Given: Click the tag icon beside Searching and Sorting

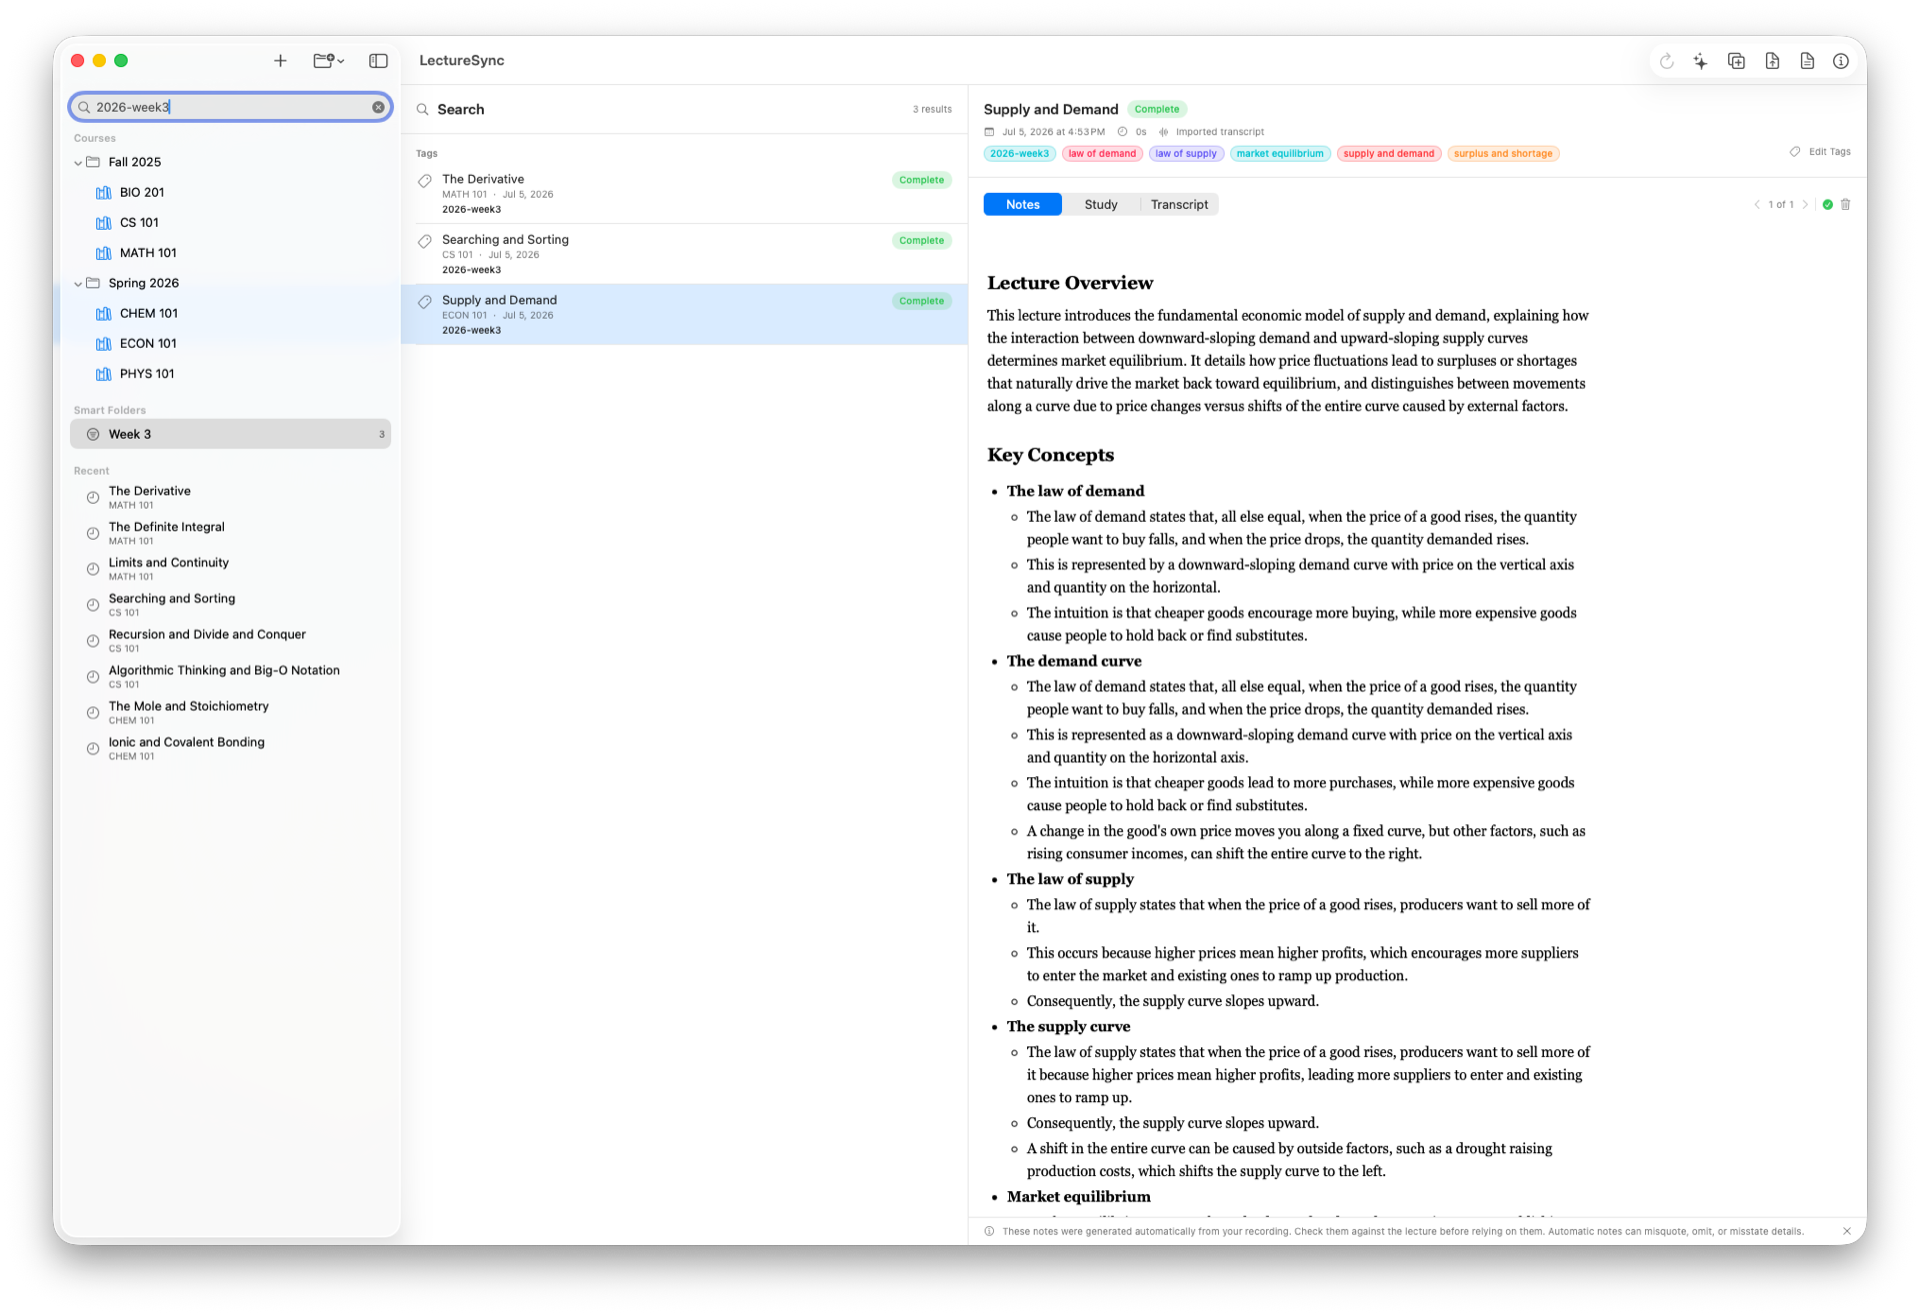Looking at the screenshot, I should coord(425,241).
